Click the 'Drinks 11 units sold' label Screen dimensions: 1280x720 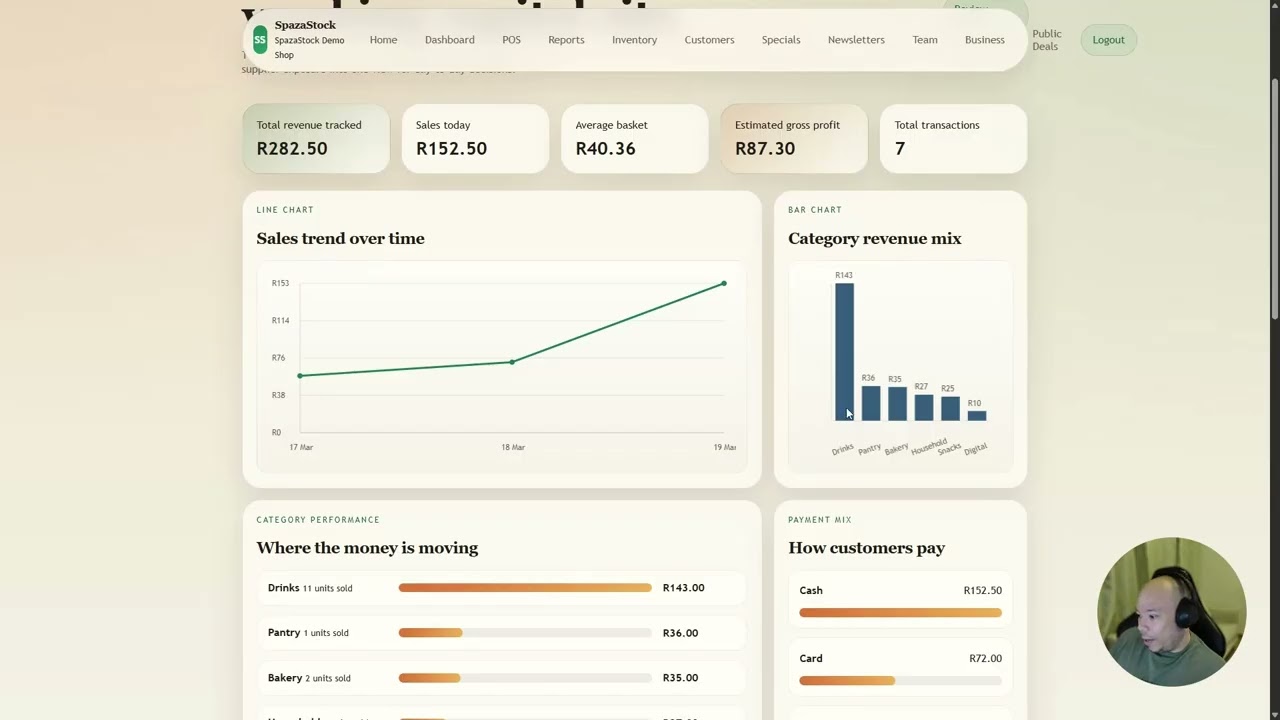310,588
